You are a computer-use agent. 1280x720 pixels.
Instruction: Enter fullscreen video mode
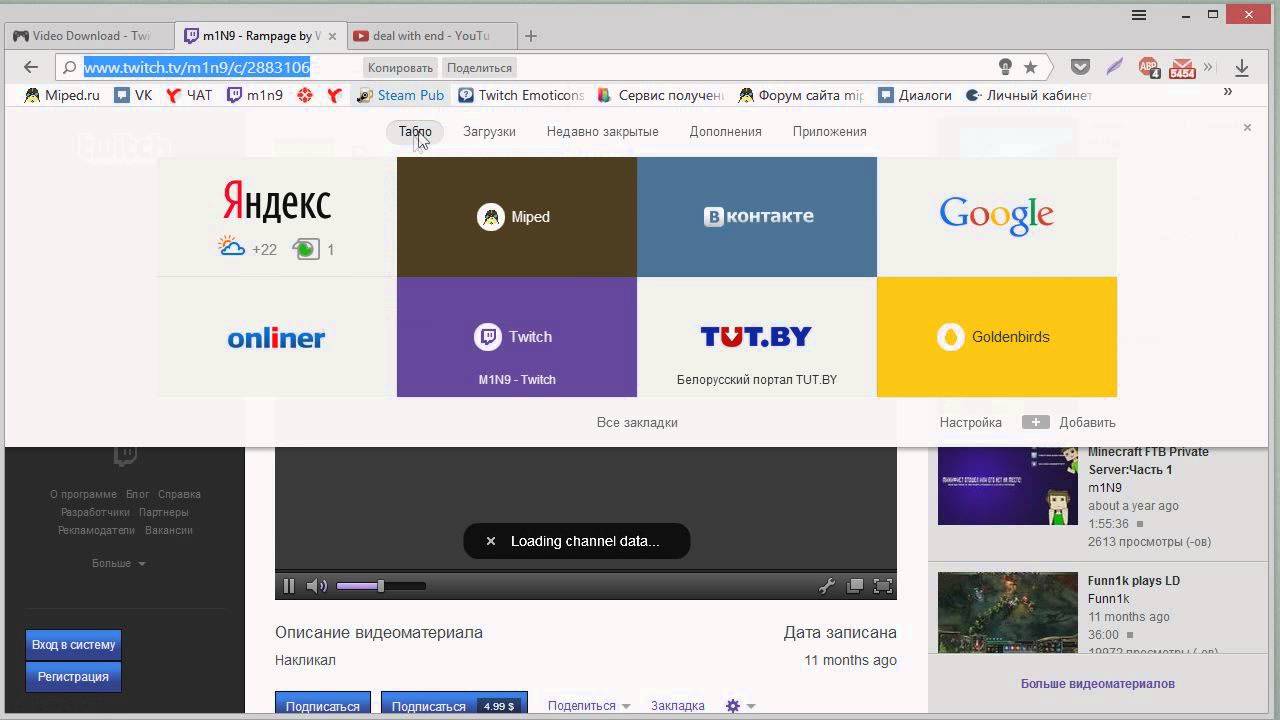[883, 586]
